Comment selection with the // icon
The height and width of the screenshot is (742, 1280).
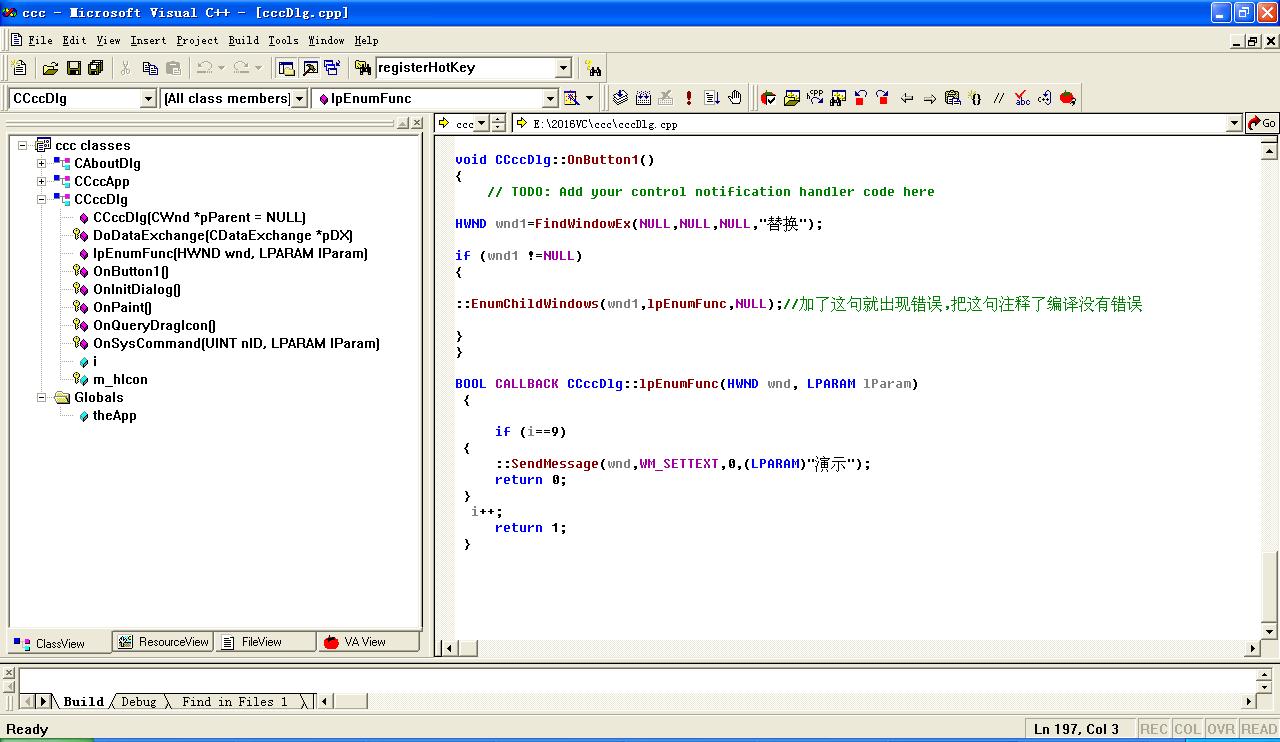[999, 98]
